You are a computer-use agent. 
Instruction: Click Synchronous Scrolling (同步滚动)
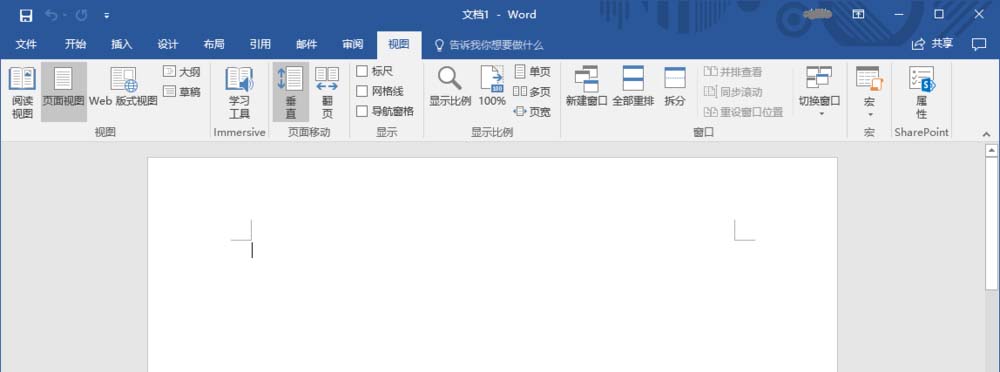click(x=733, y=92)
